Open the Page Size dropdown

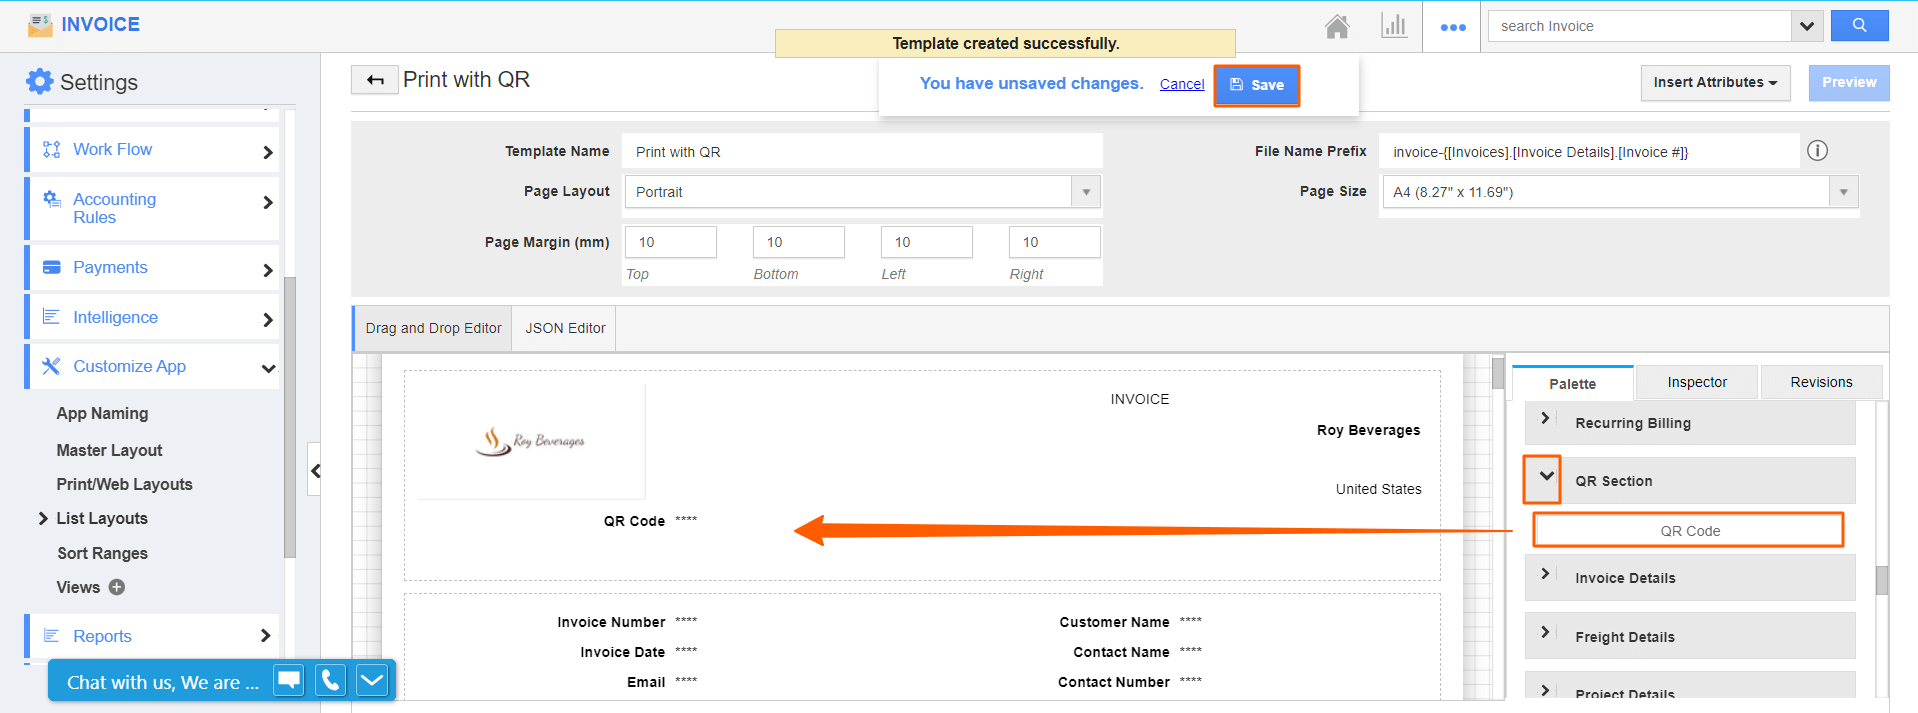(x=1843, y=192)
